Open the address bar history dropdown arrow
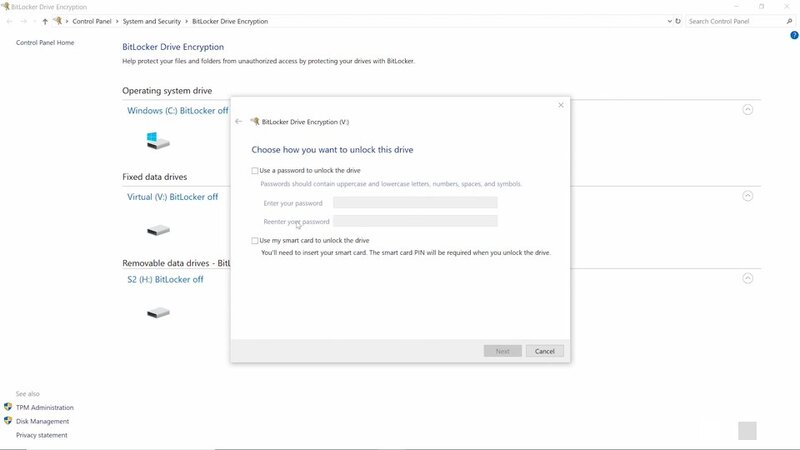Screen dimensions: 800x450 pyautogui.click(x=666, y=21)
